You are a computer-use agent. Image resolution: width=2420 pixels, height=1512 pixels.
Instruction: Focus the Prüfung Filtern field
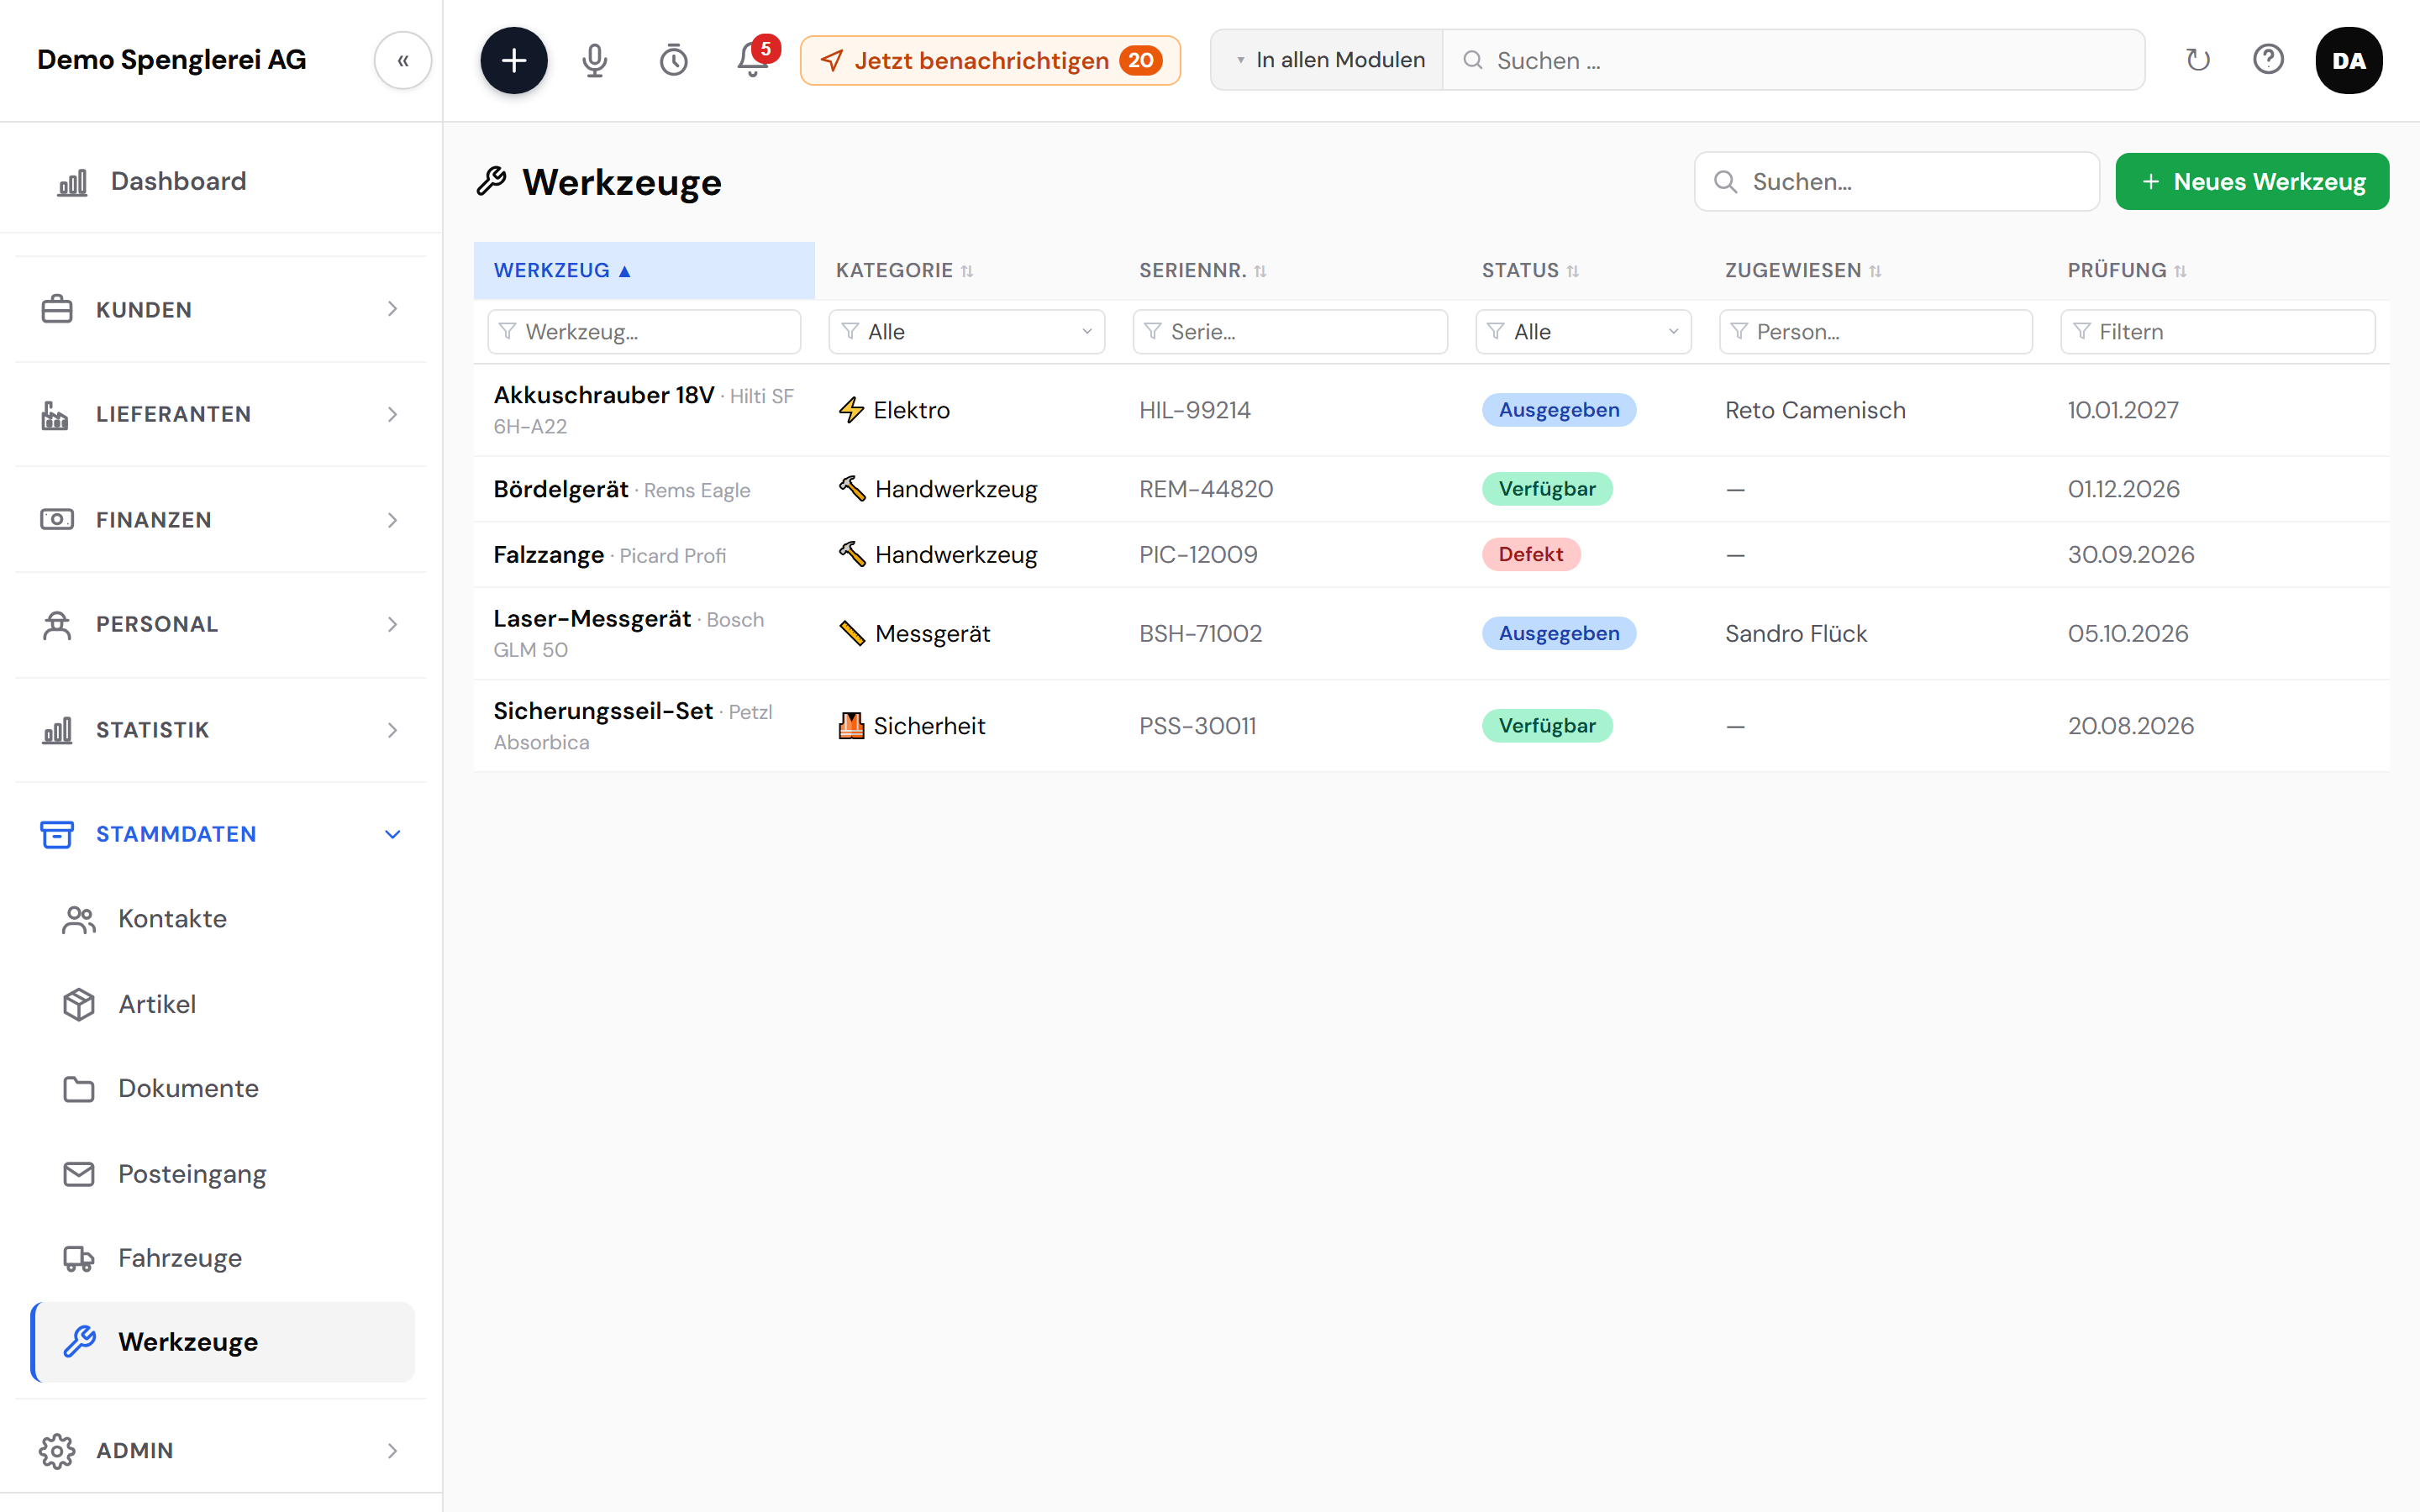click(2217, 332)
